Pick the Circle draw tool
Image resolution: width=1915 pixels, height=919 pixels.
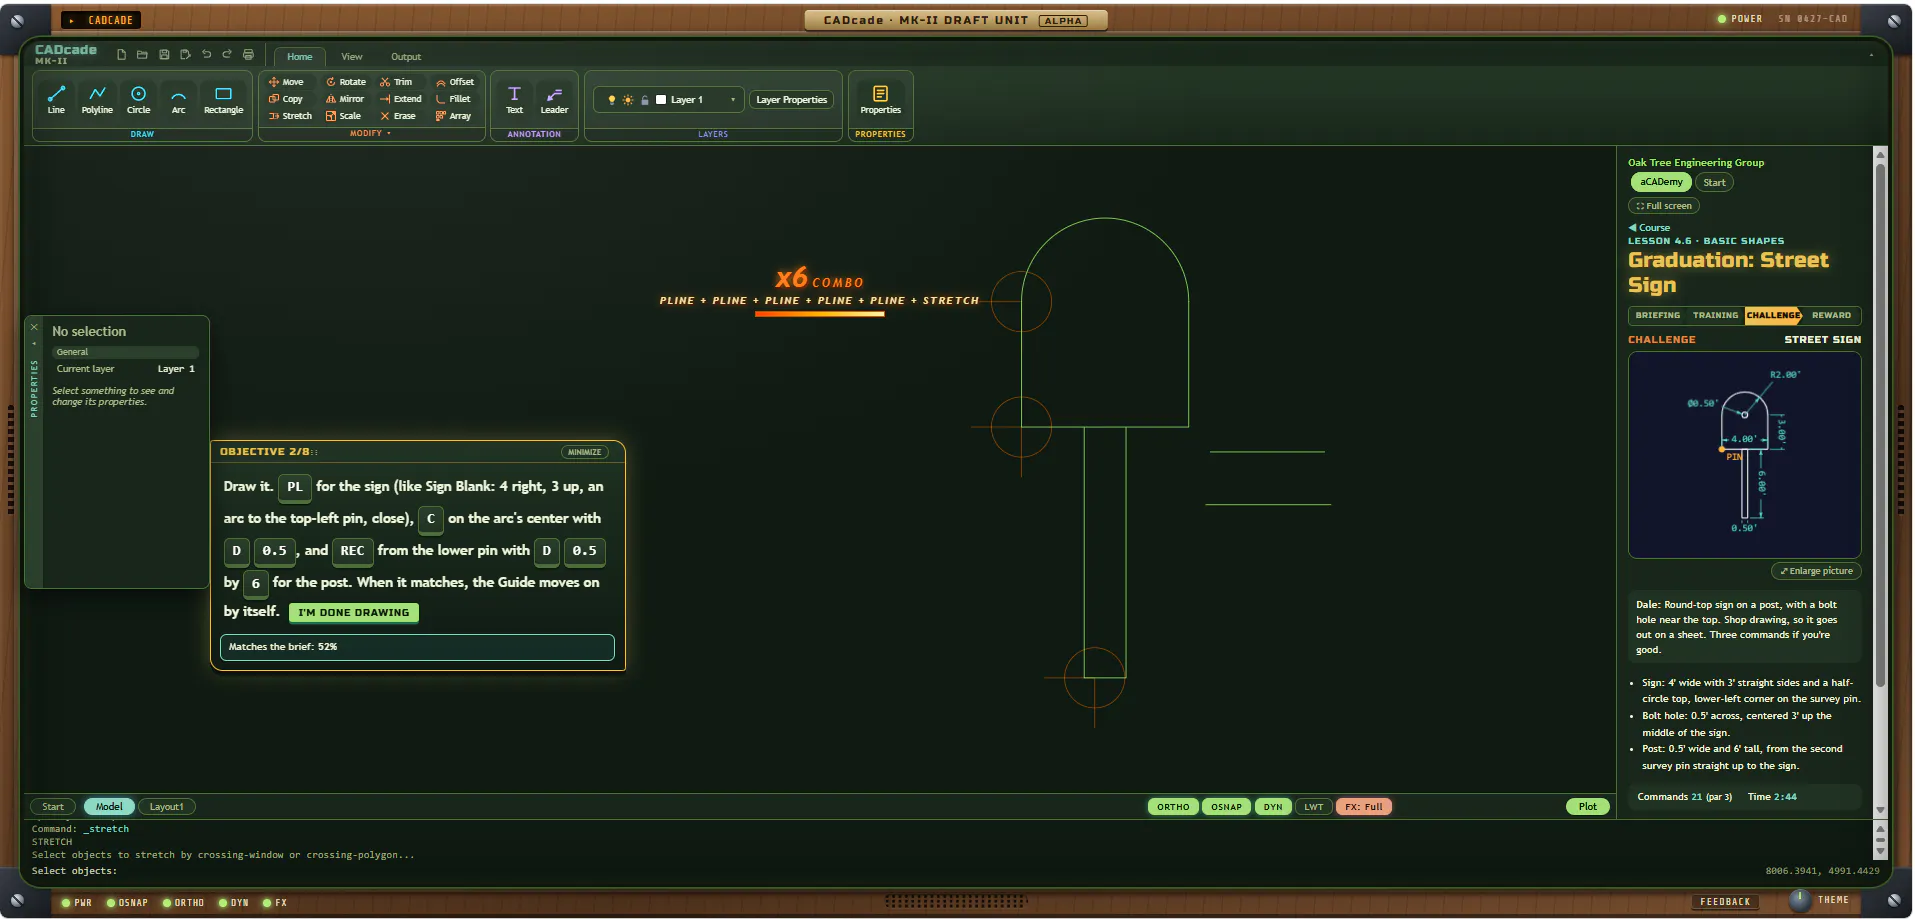click(139, 99)
